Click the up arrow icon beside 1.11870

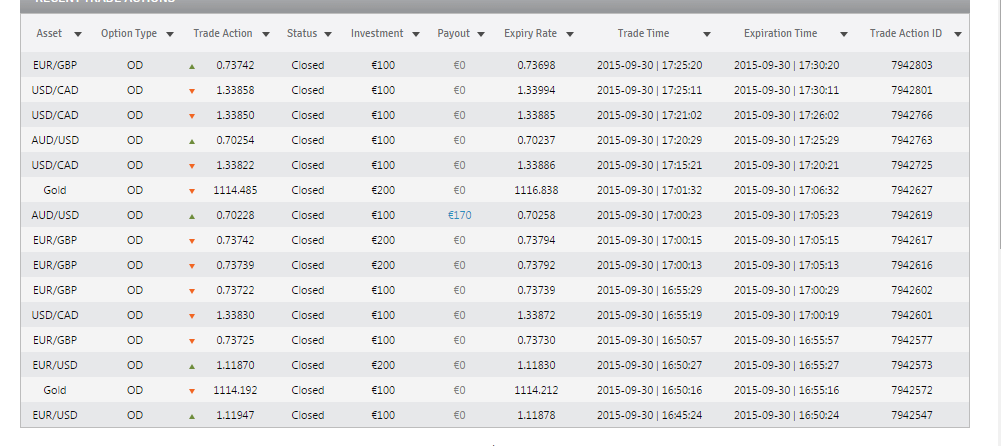point(191,366)
